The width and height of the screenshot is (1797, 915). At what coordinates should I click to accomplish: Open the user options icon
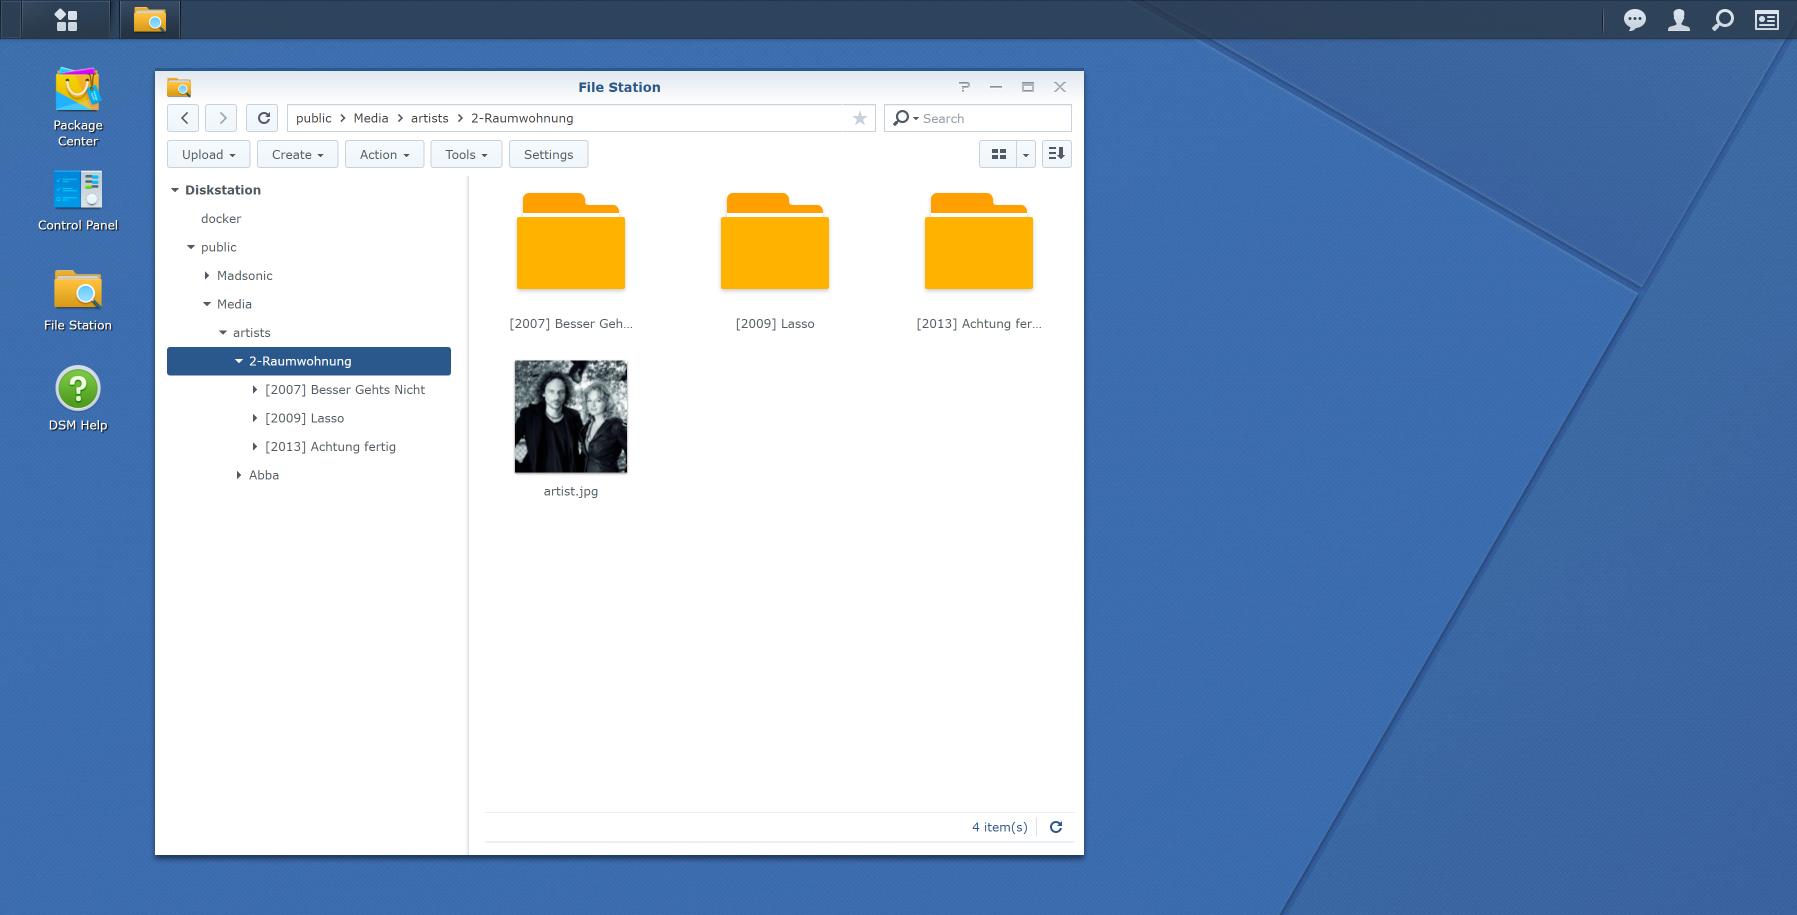click(x=1679, y=20)
